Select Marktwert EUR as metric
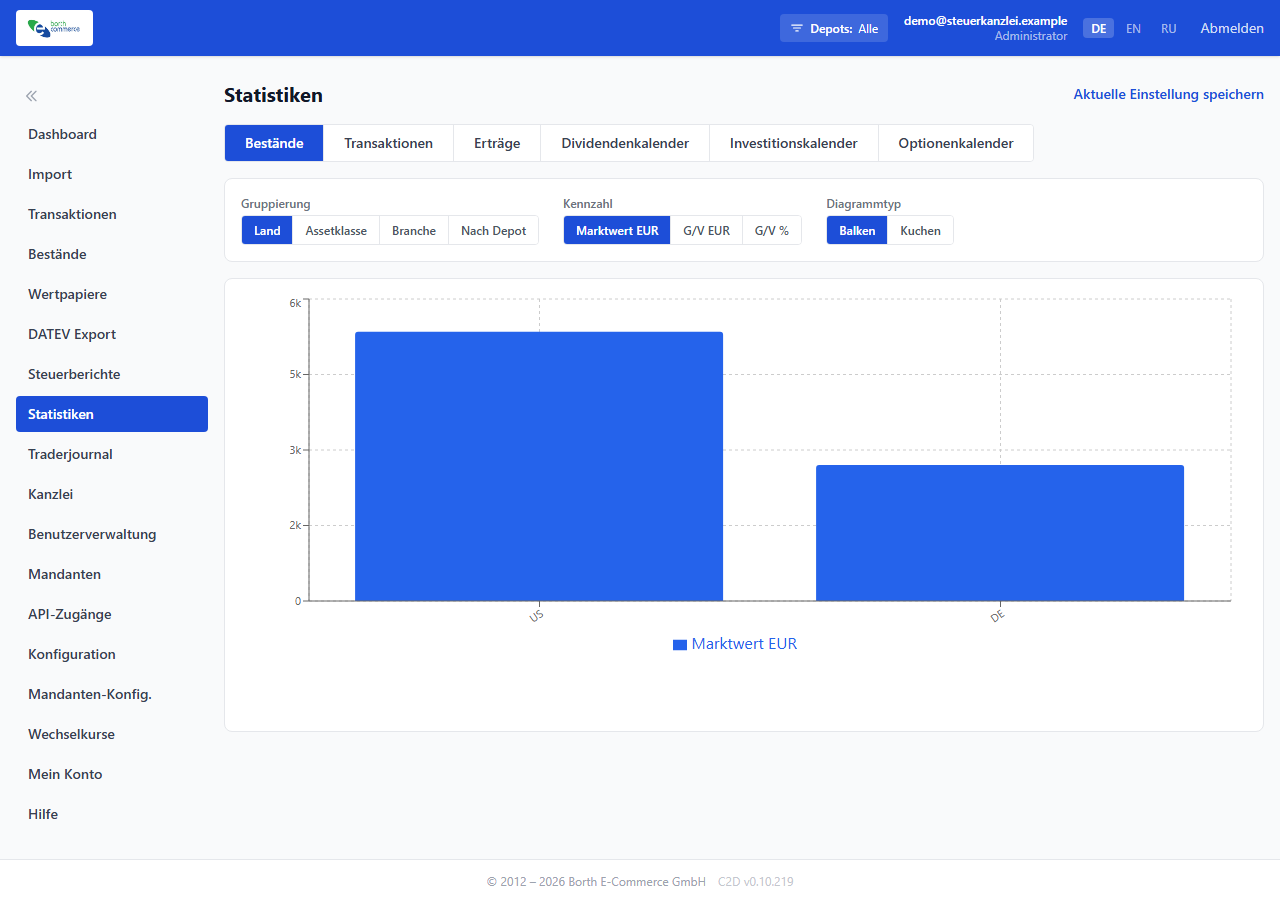 click(x=617, y=230)
